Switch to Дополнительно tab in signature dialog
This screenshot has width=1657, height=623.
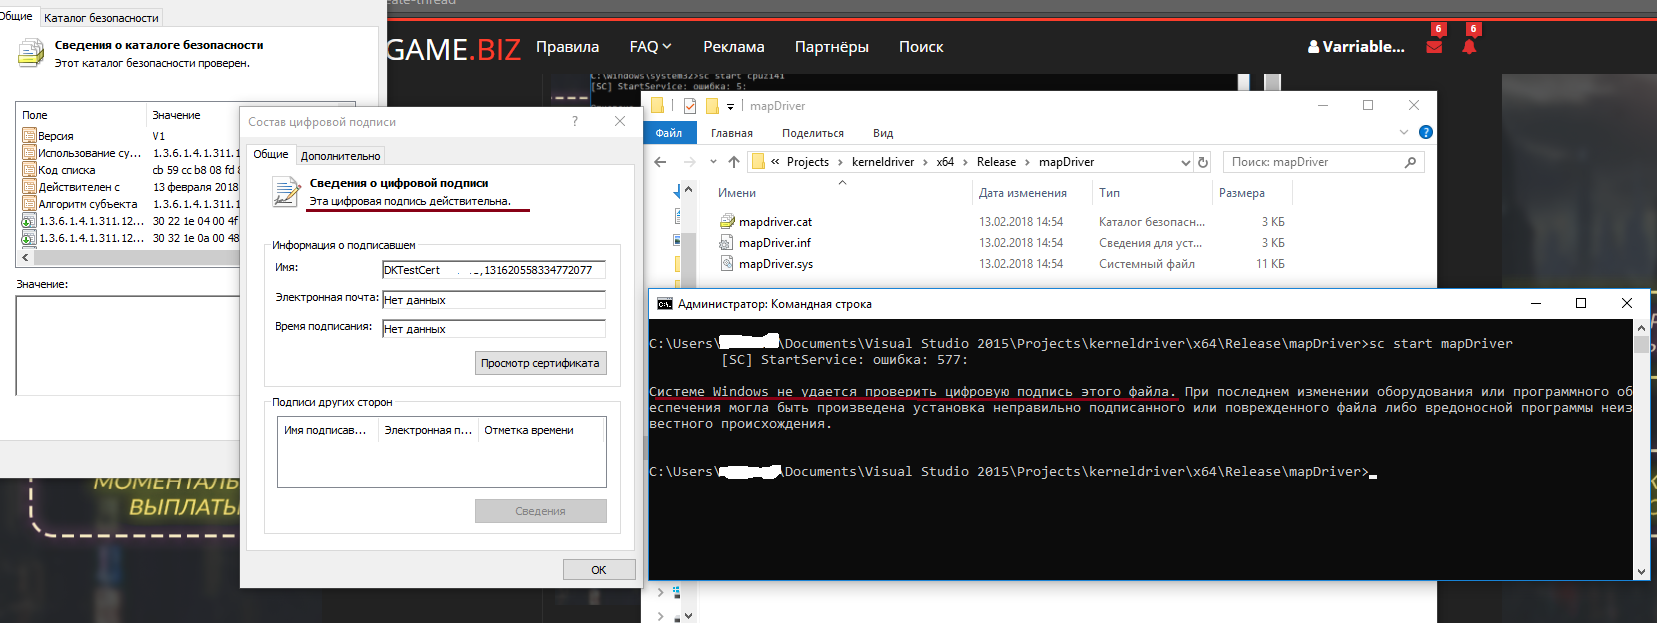click(341, 156)
